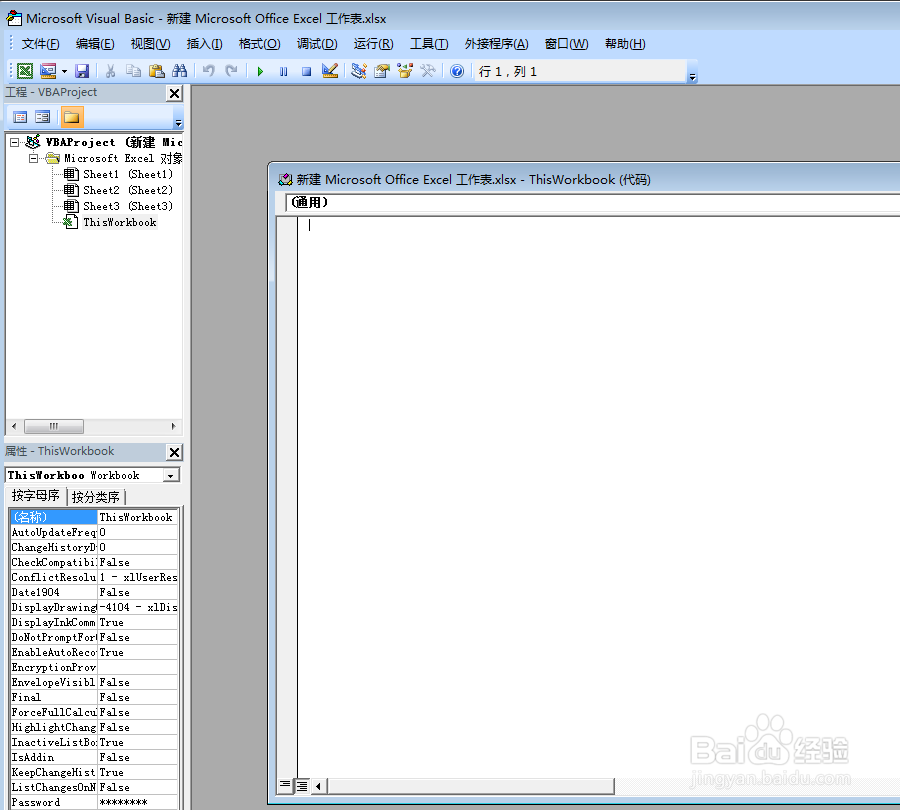Close the 工程 - VBAProject panel
900x810 pixels.
[x=174, y=93]
